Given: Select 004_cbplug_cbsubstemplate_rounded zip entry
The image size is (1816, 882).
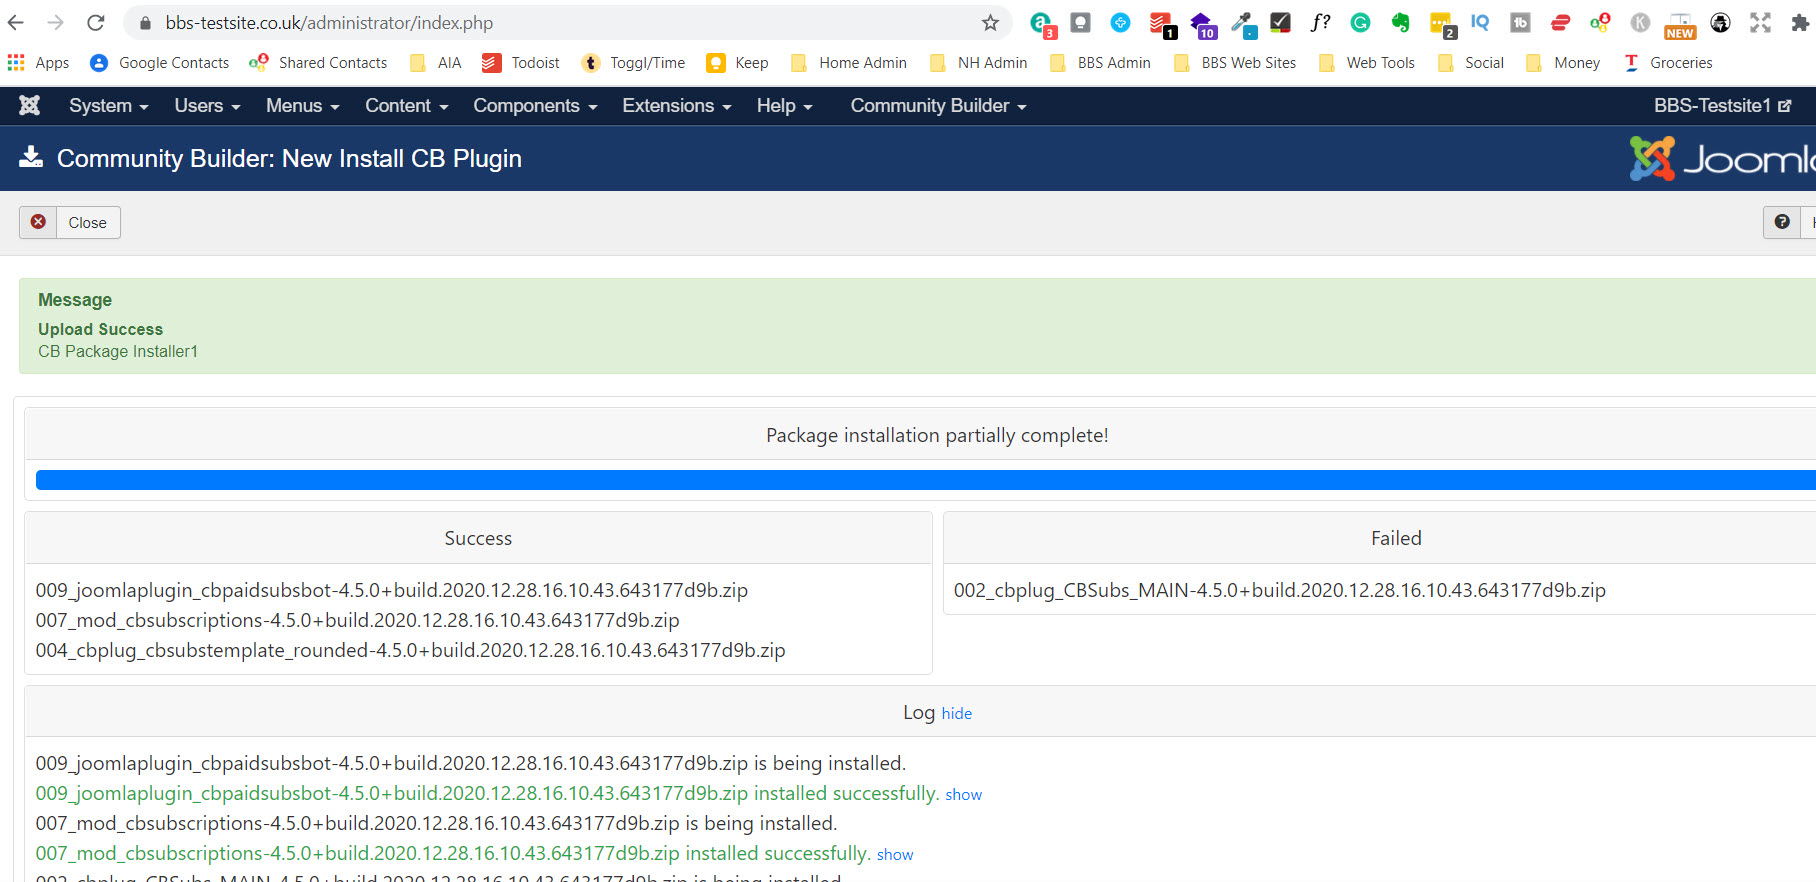Looking at the screenshot, I should click(411, 650).
